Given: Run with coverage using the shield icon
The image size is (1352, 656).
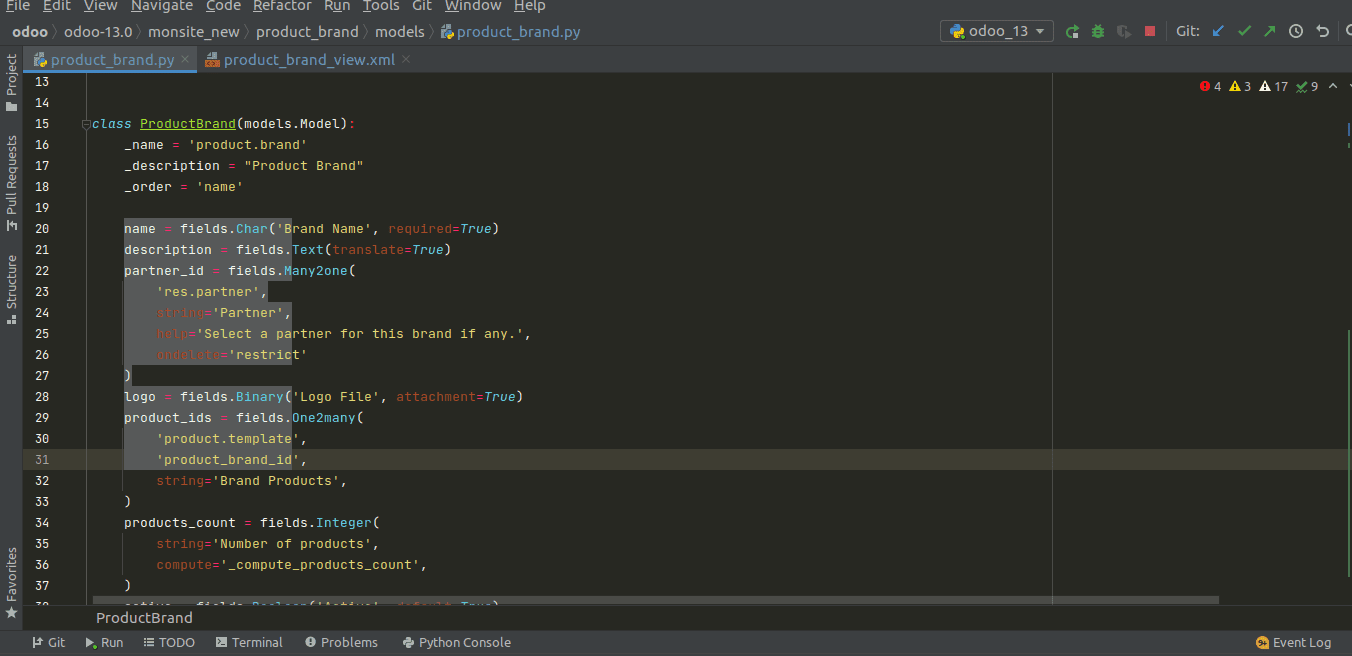Looking at the screenshot, I should click(x=1124, y=31).
